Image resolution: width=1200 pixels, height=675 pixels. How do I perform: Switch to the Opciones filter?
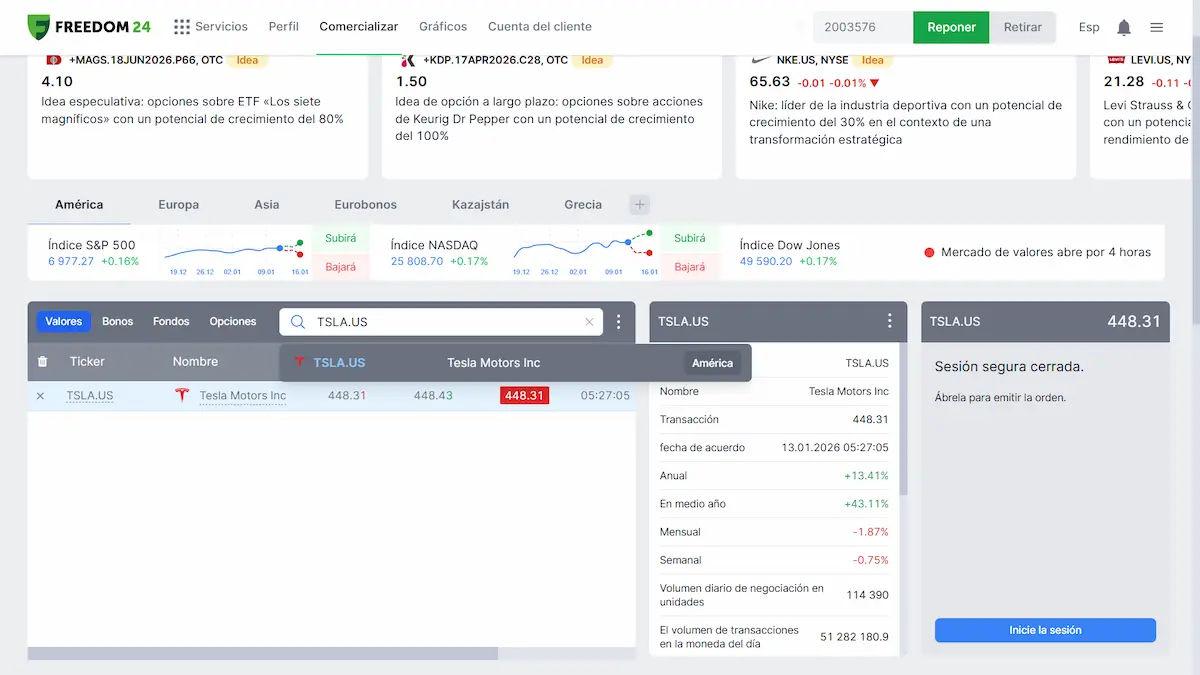click(x=233, y=322)
